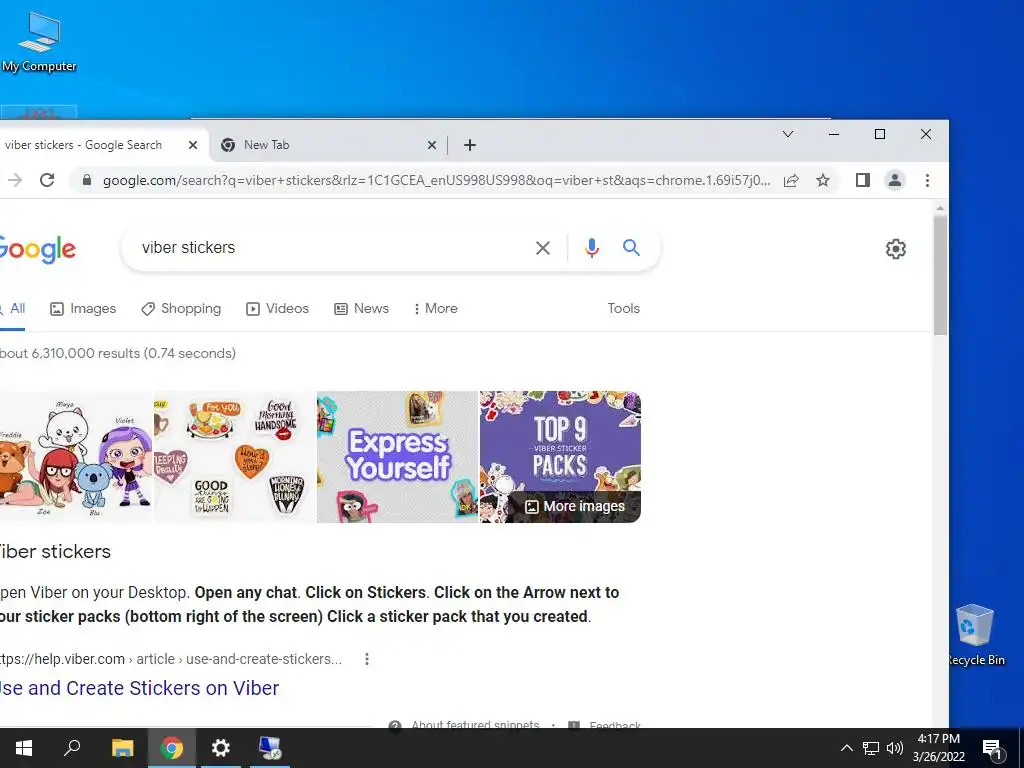Submit search with the magnifier icon
The height and width of the screenshot is (768, 1024).
631,248
